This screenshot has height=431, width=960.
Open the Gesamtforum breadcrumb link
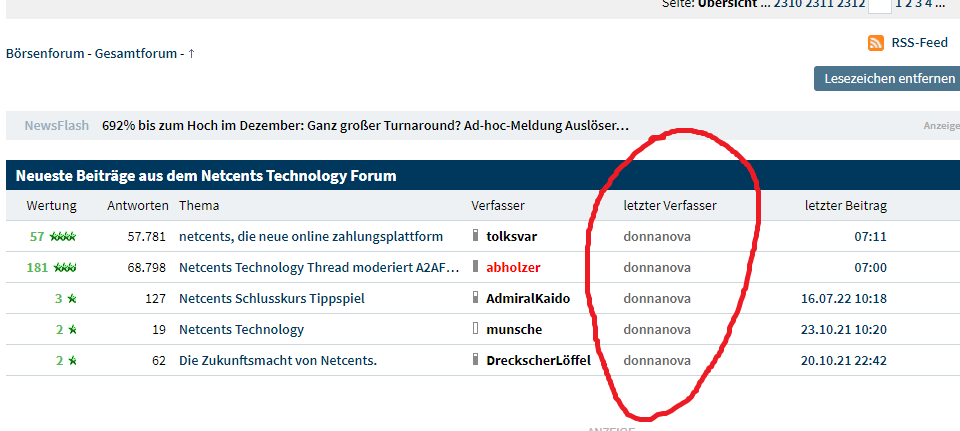(x=135, y=53)
